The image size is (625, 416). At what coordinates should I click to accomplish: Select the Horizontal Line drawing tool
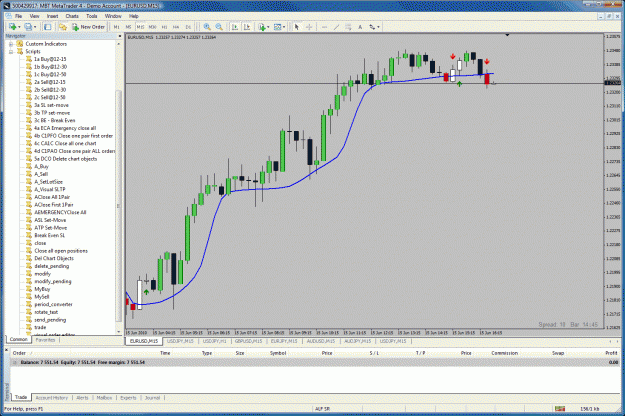[x=324, y=27]
